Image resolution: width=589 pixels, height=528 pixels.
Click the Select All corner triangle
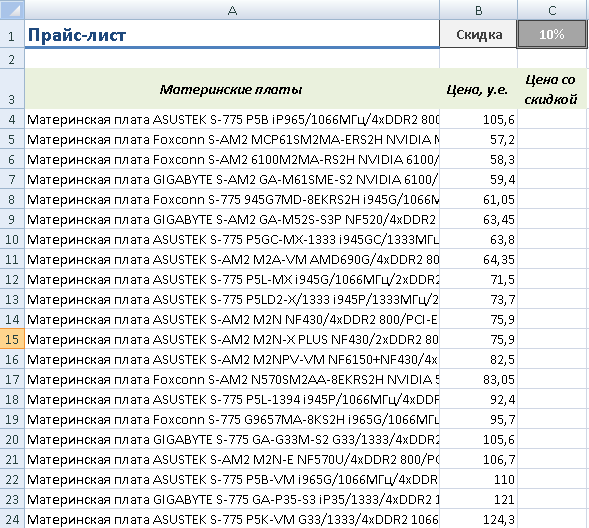(x=12, y=10)
